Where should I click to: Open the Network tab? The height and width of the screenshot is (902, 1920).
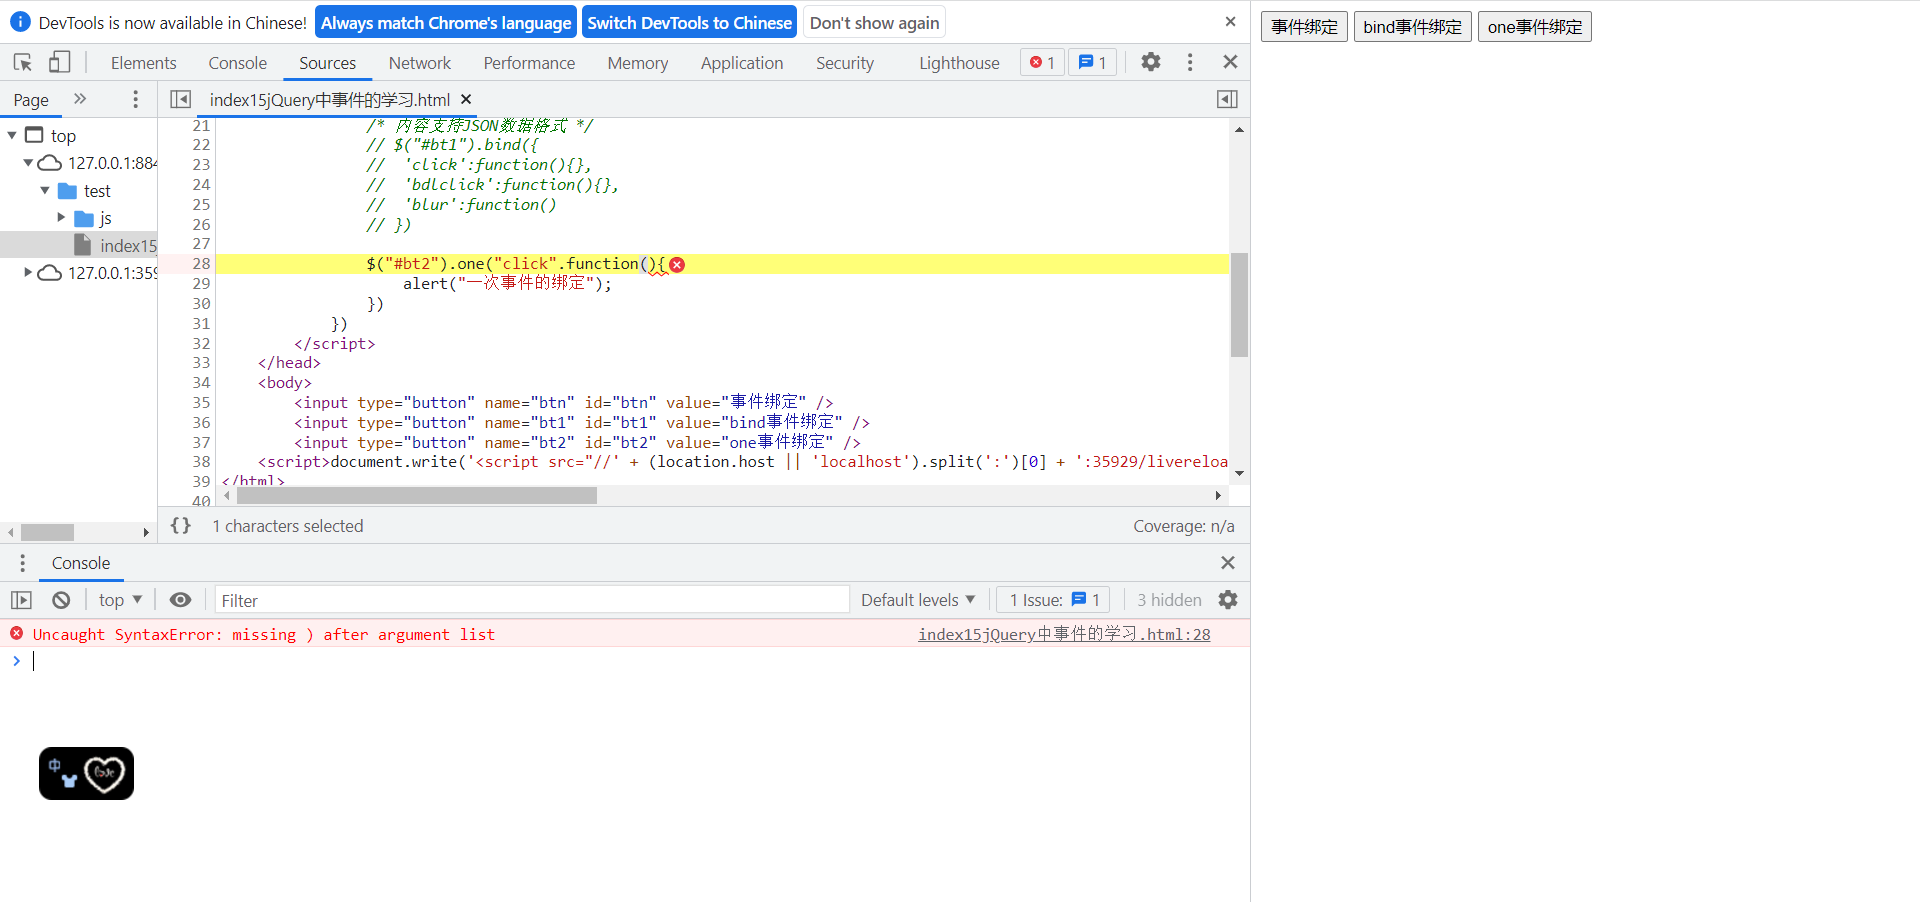click(x=420, y=63)
